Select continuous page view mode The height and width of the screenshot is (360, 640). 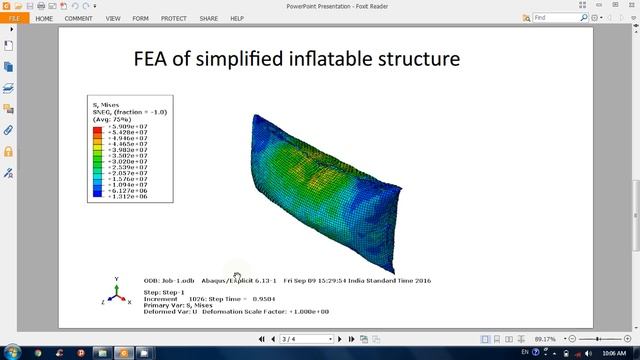click(497, 339)
